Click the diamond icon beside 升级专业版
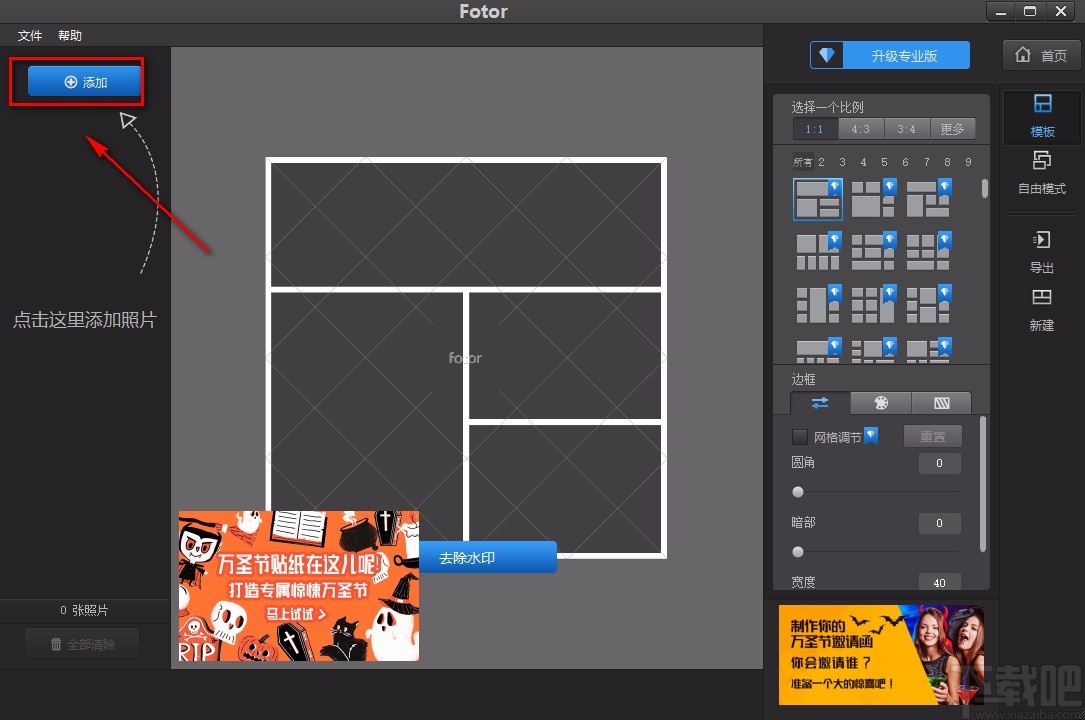Viewport: 1085px width, 720px height. 827,55
